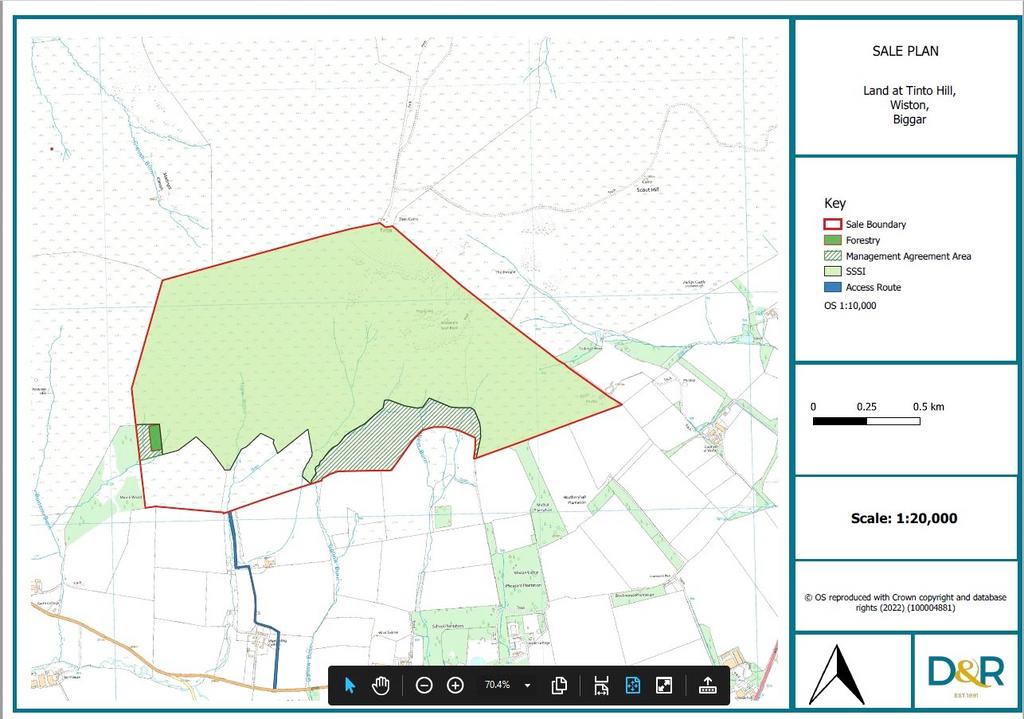Open the page thumbnails icon
1024x719 pixels.
(x=558, y=685)
